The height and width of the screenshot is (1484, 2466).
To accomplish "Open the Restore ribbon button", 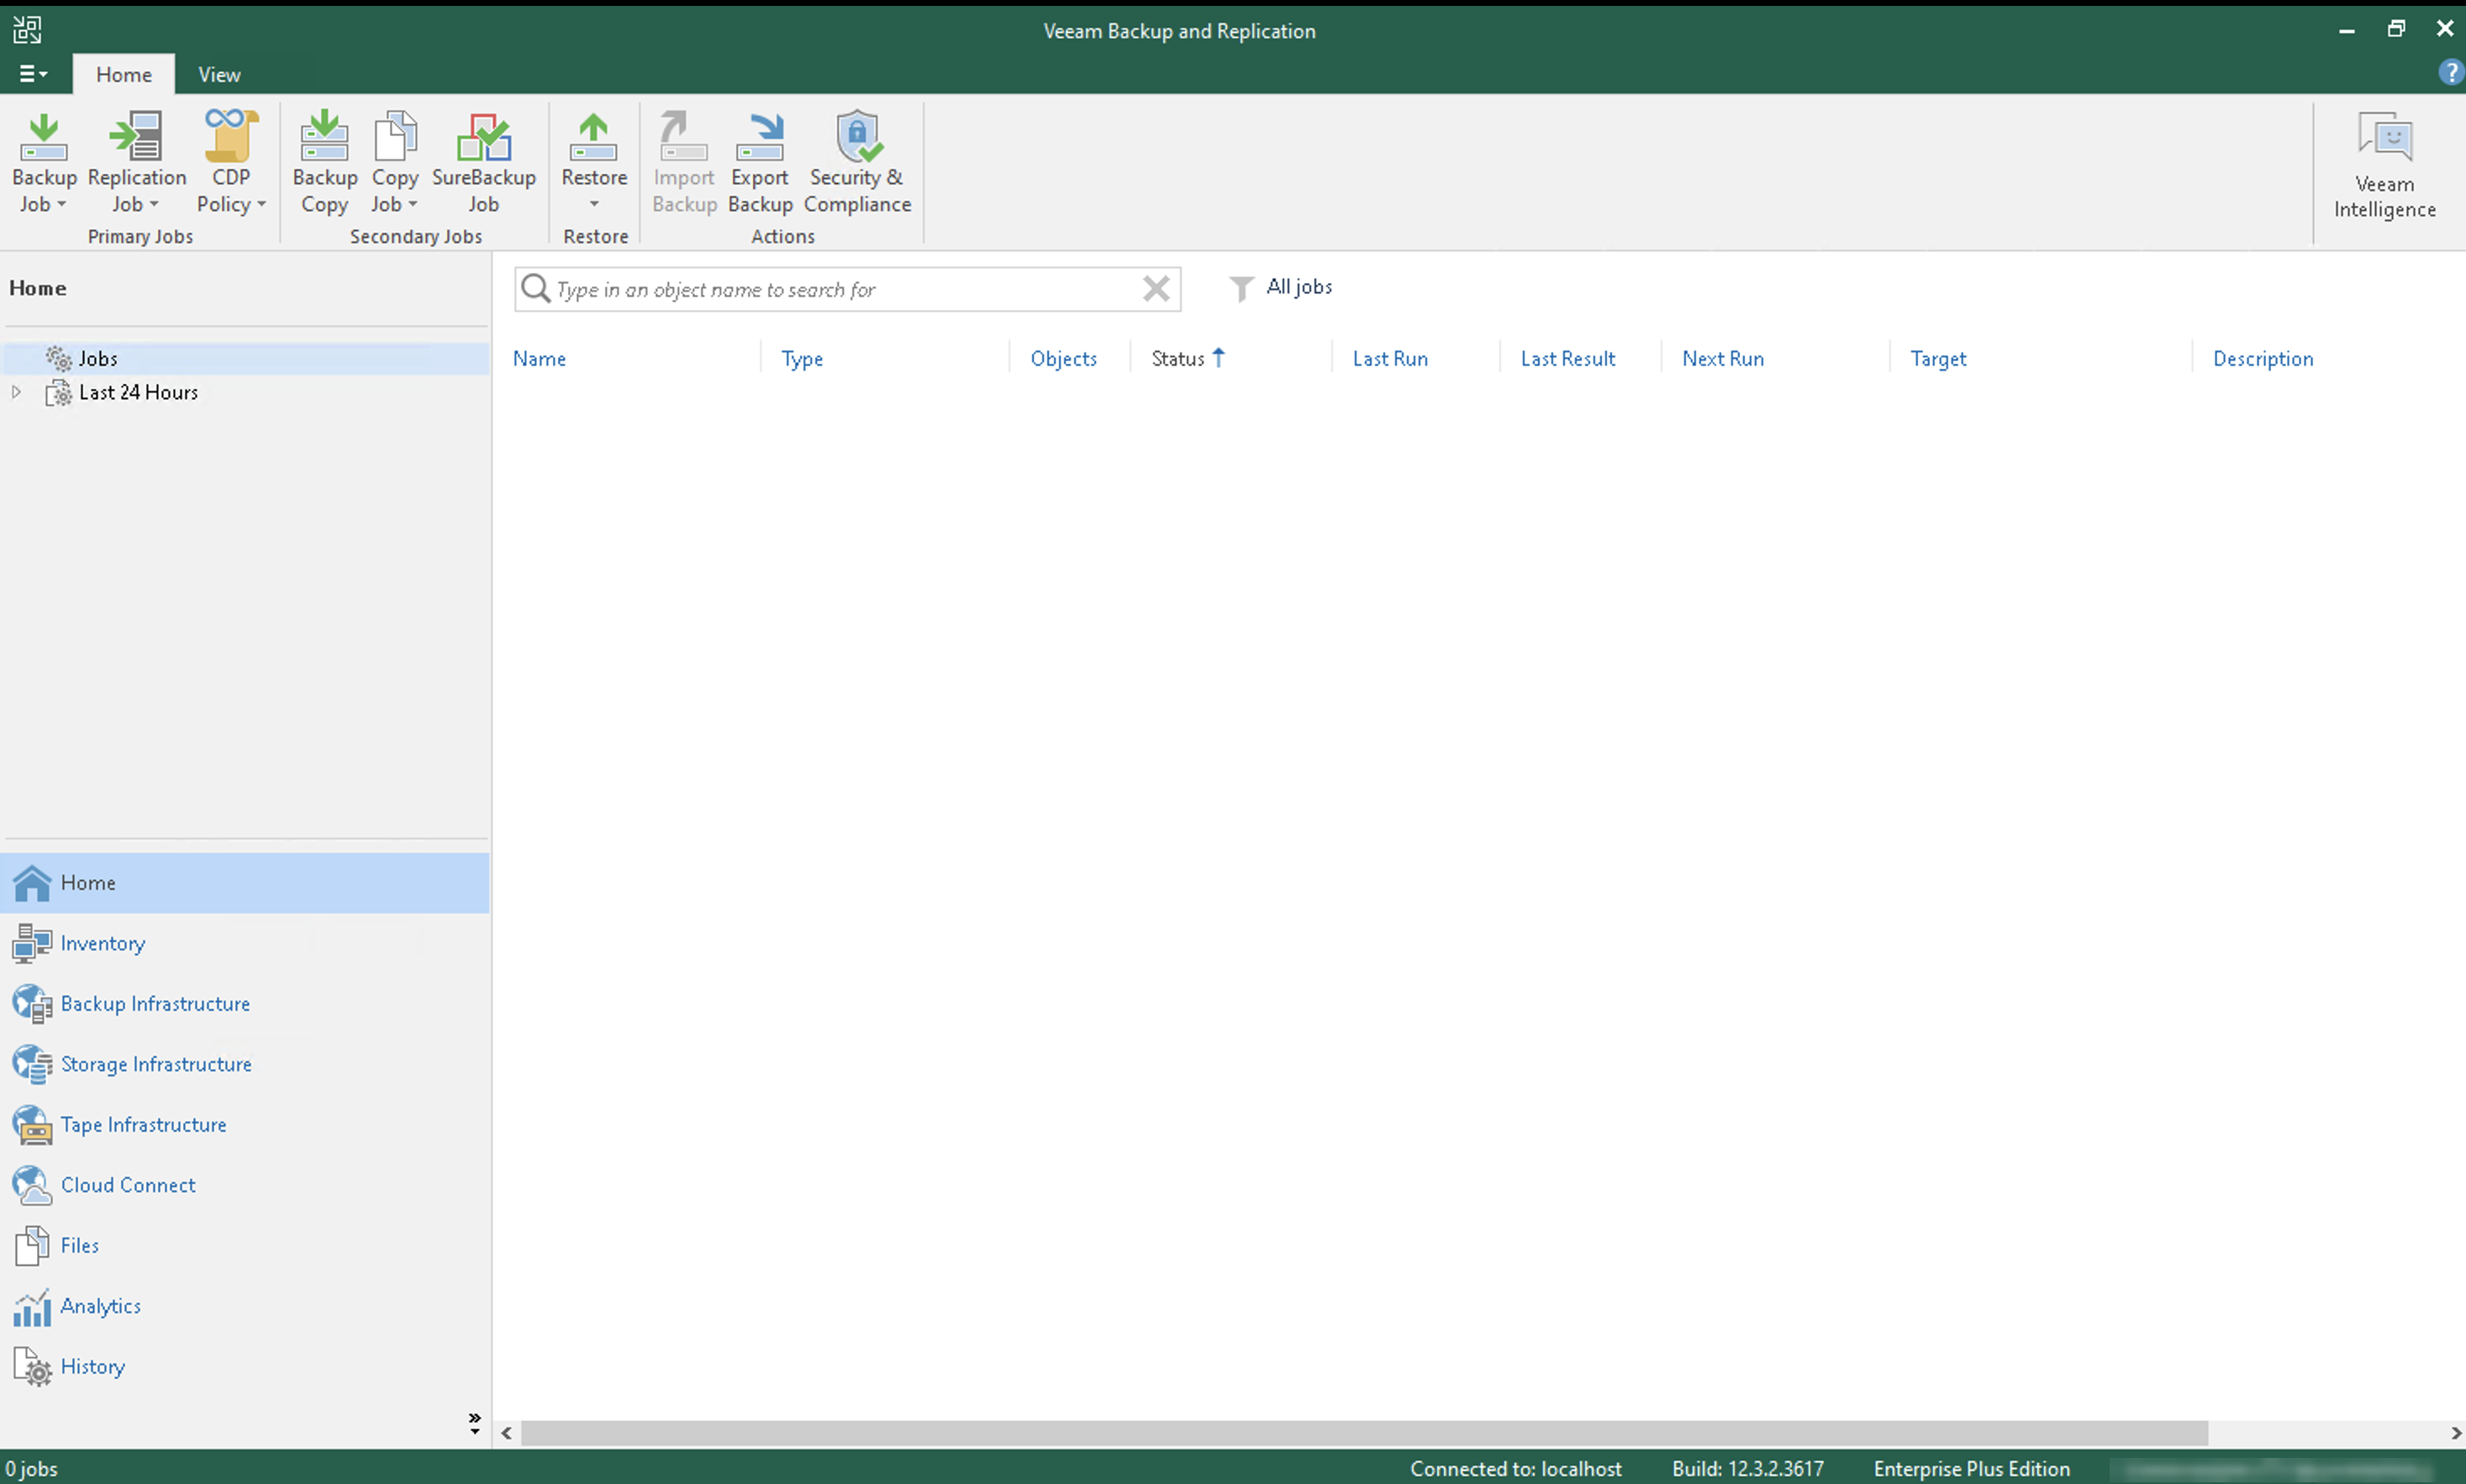I will (594, 162).
